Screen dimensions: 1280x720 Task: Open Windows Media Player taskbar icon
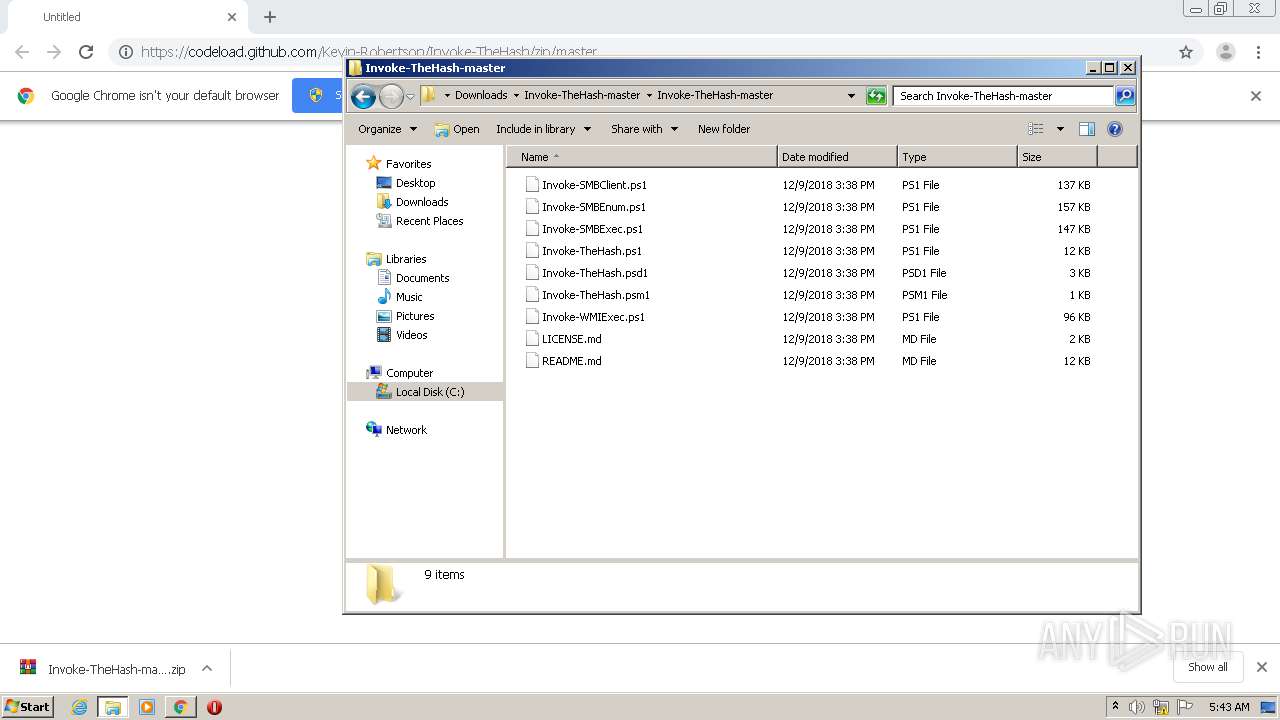147,707
